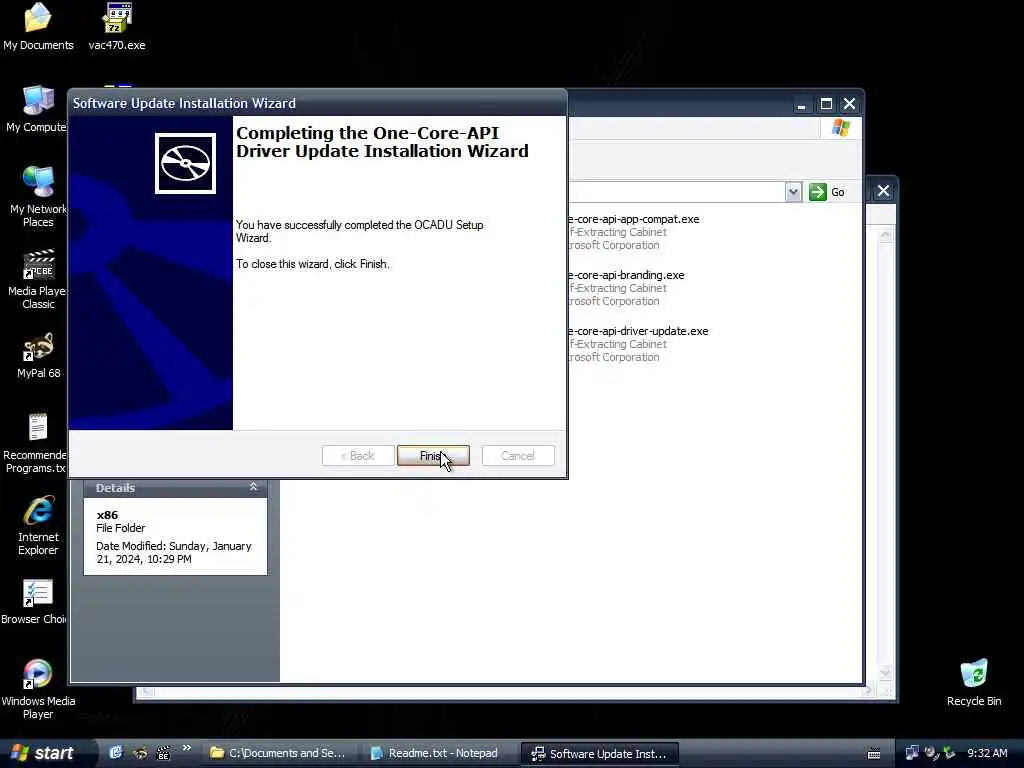Collapse the Details panel in Explorer sidebar
Image resolution: width=1024 pixels, height=768 pixels.
coord(253,487)
